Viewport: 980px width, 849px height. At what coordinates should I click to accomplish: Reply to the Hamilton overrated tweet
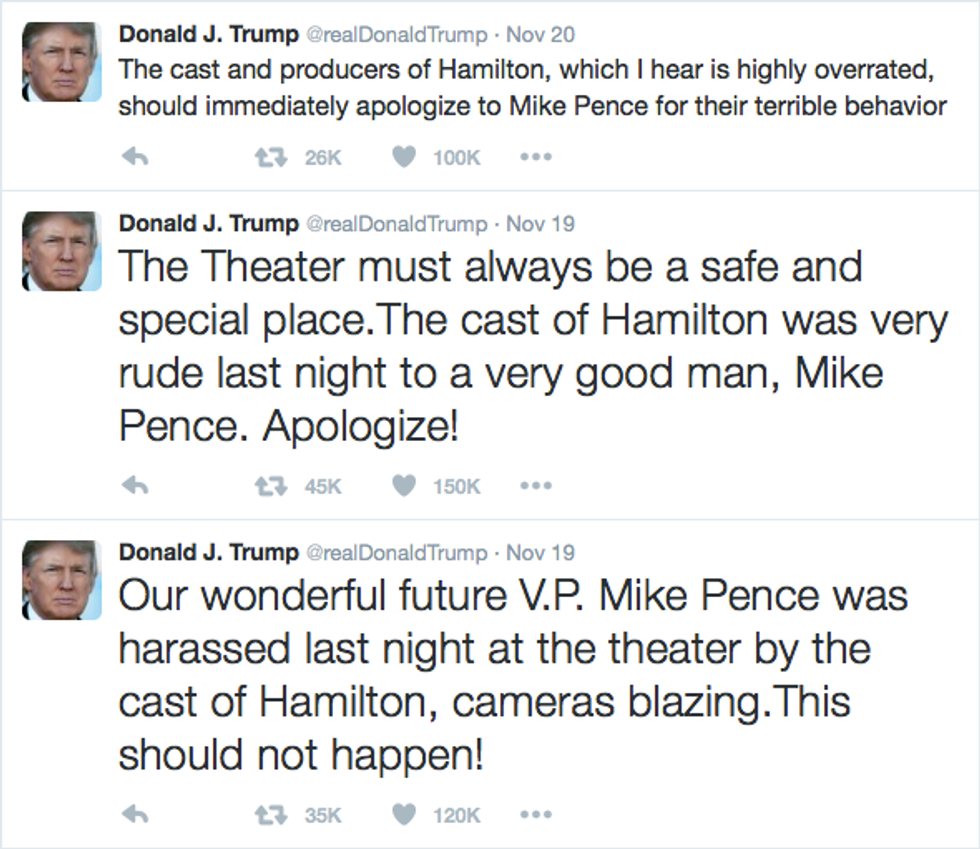tap(135, 157)
